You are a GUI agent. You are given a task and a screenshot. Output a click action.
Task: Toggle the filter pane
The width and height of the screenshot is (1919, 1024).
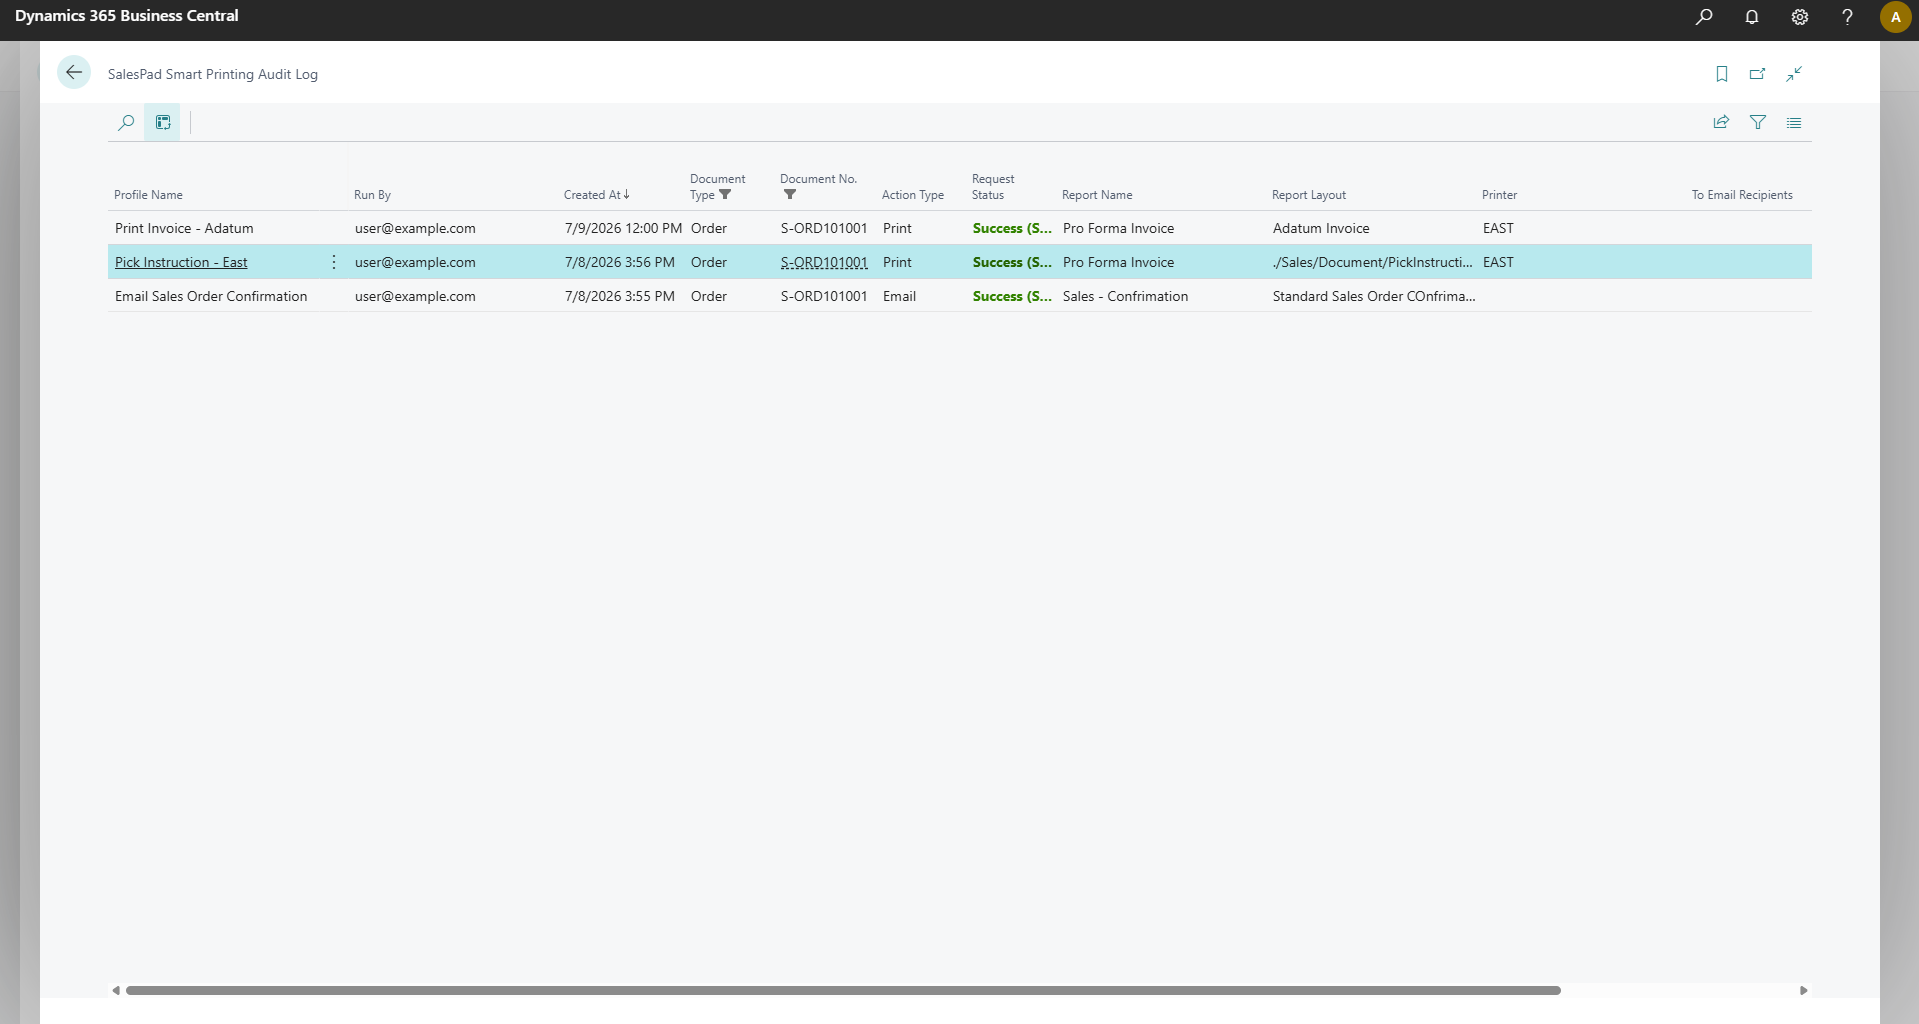click(1758, 123)
